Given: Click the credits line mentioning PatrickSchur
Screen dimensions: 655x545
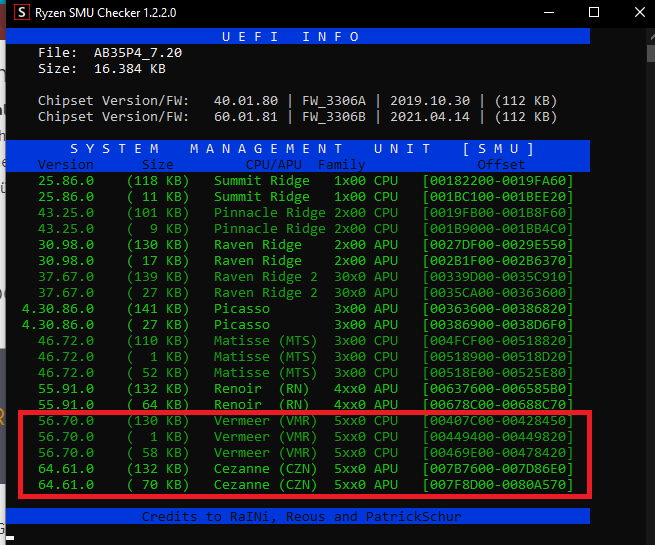Looking at the screenshot, I should (302, 517).
